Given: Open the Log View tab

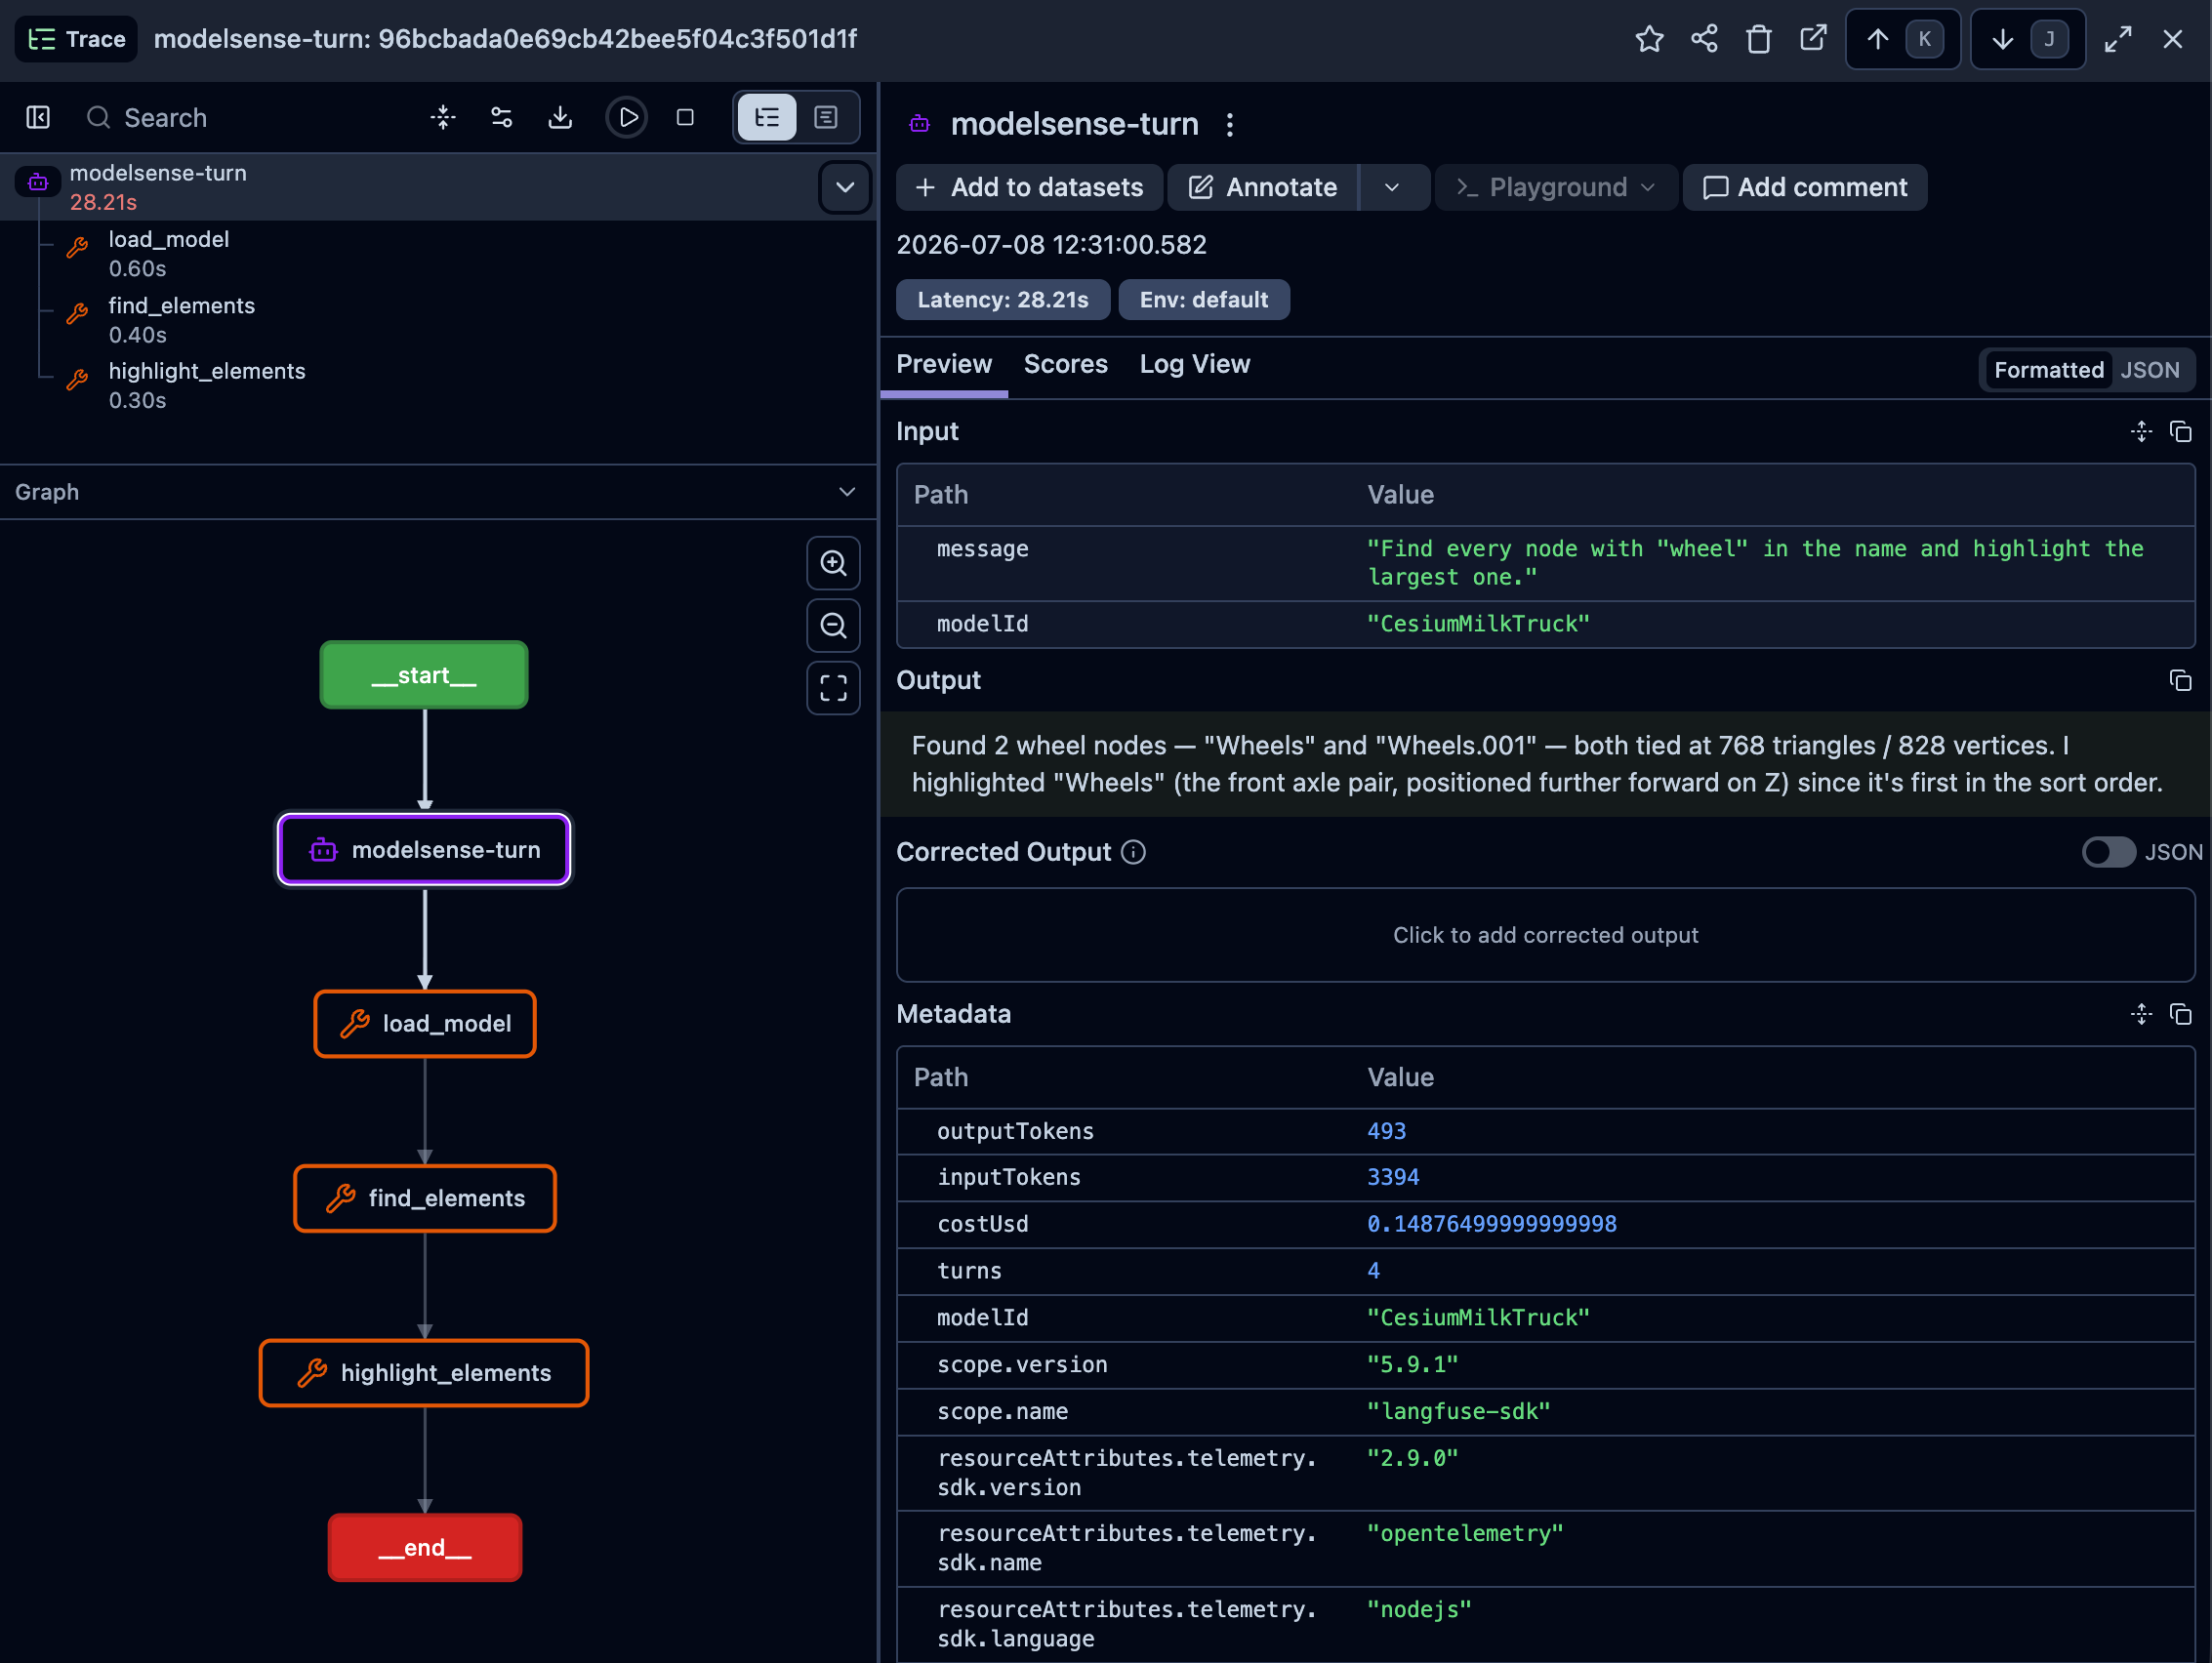Looking at the screenshot, I should (x=1195, y=364).
